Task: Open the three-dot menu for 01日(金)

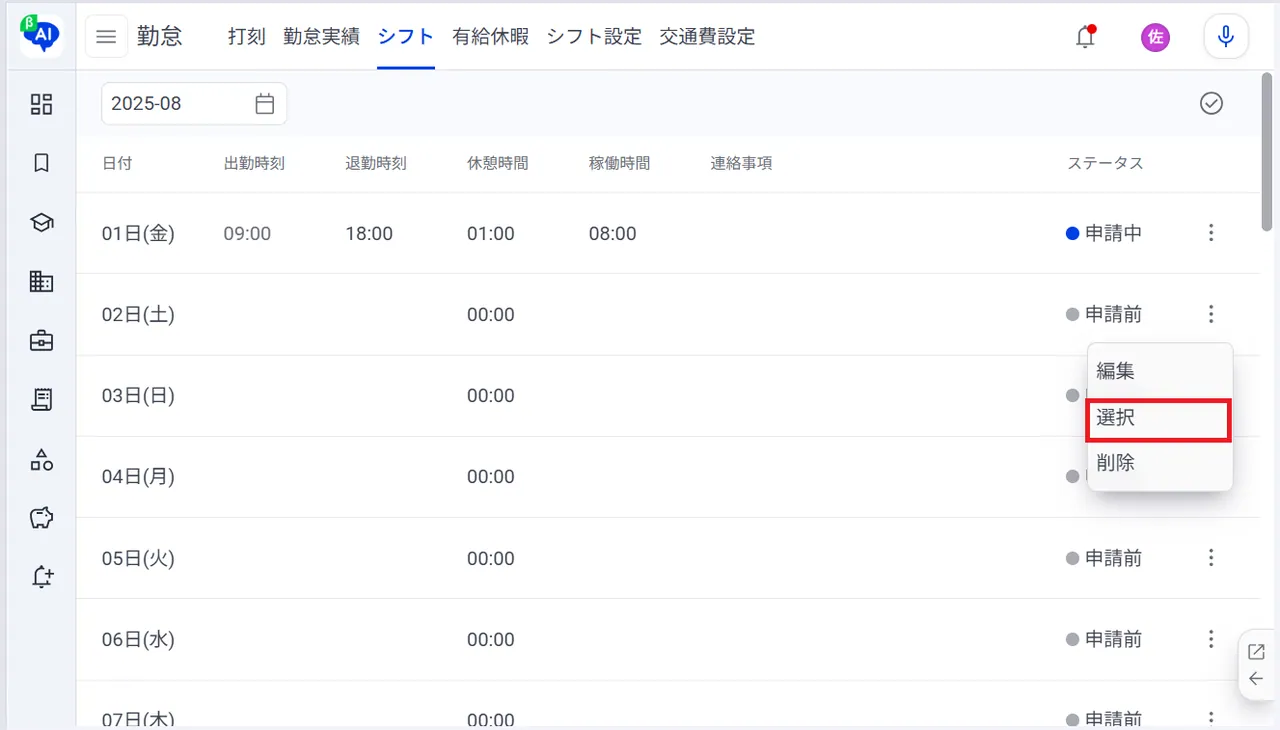Action: [x=1211, y=233]
